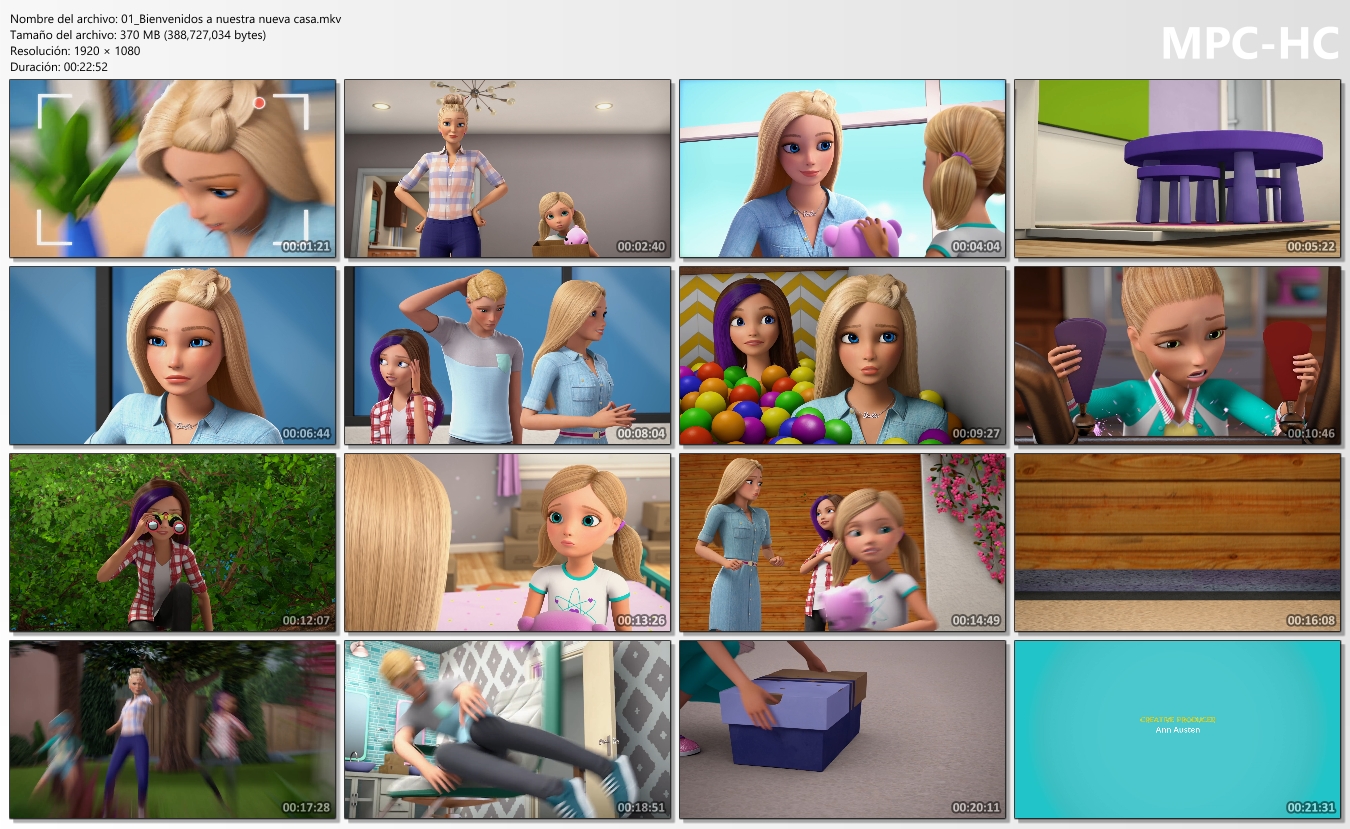Select the 'Duración: 00:22:52' line
The image size is (1350, 829).
(x=59, y=67)
